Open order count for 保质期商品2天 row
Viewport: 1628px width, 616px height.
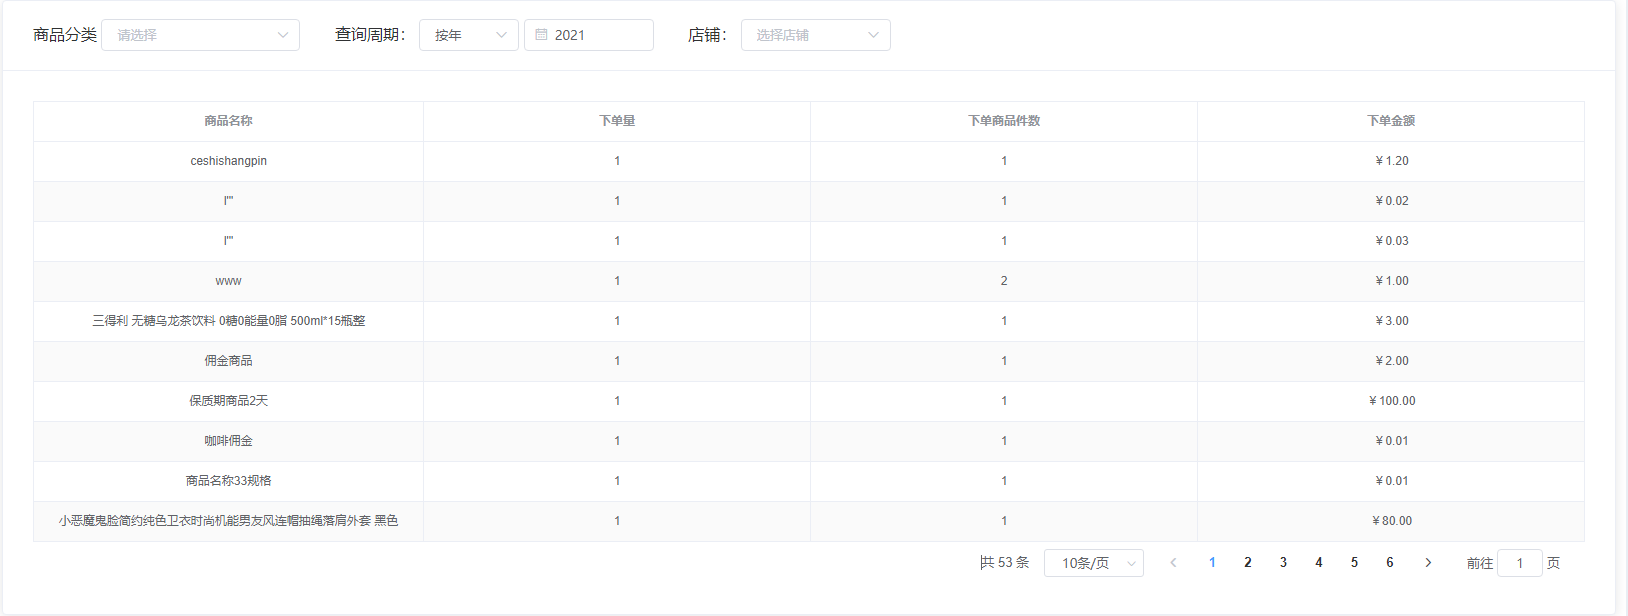pyautogui.click(x=617, y=401)
